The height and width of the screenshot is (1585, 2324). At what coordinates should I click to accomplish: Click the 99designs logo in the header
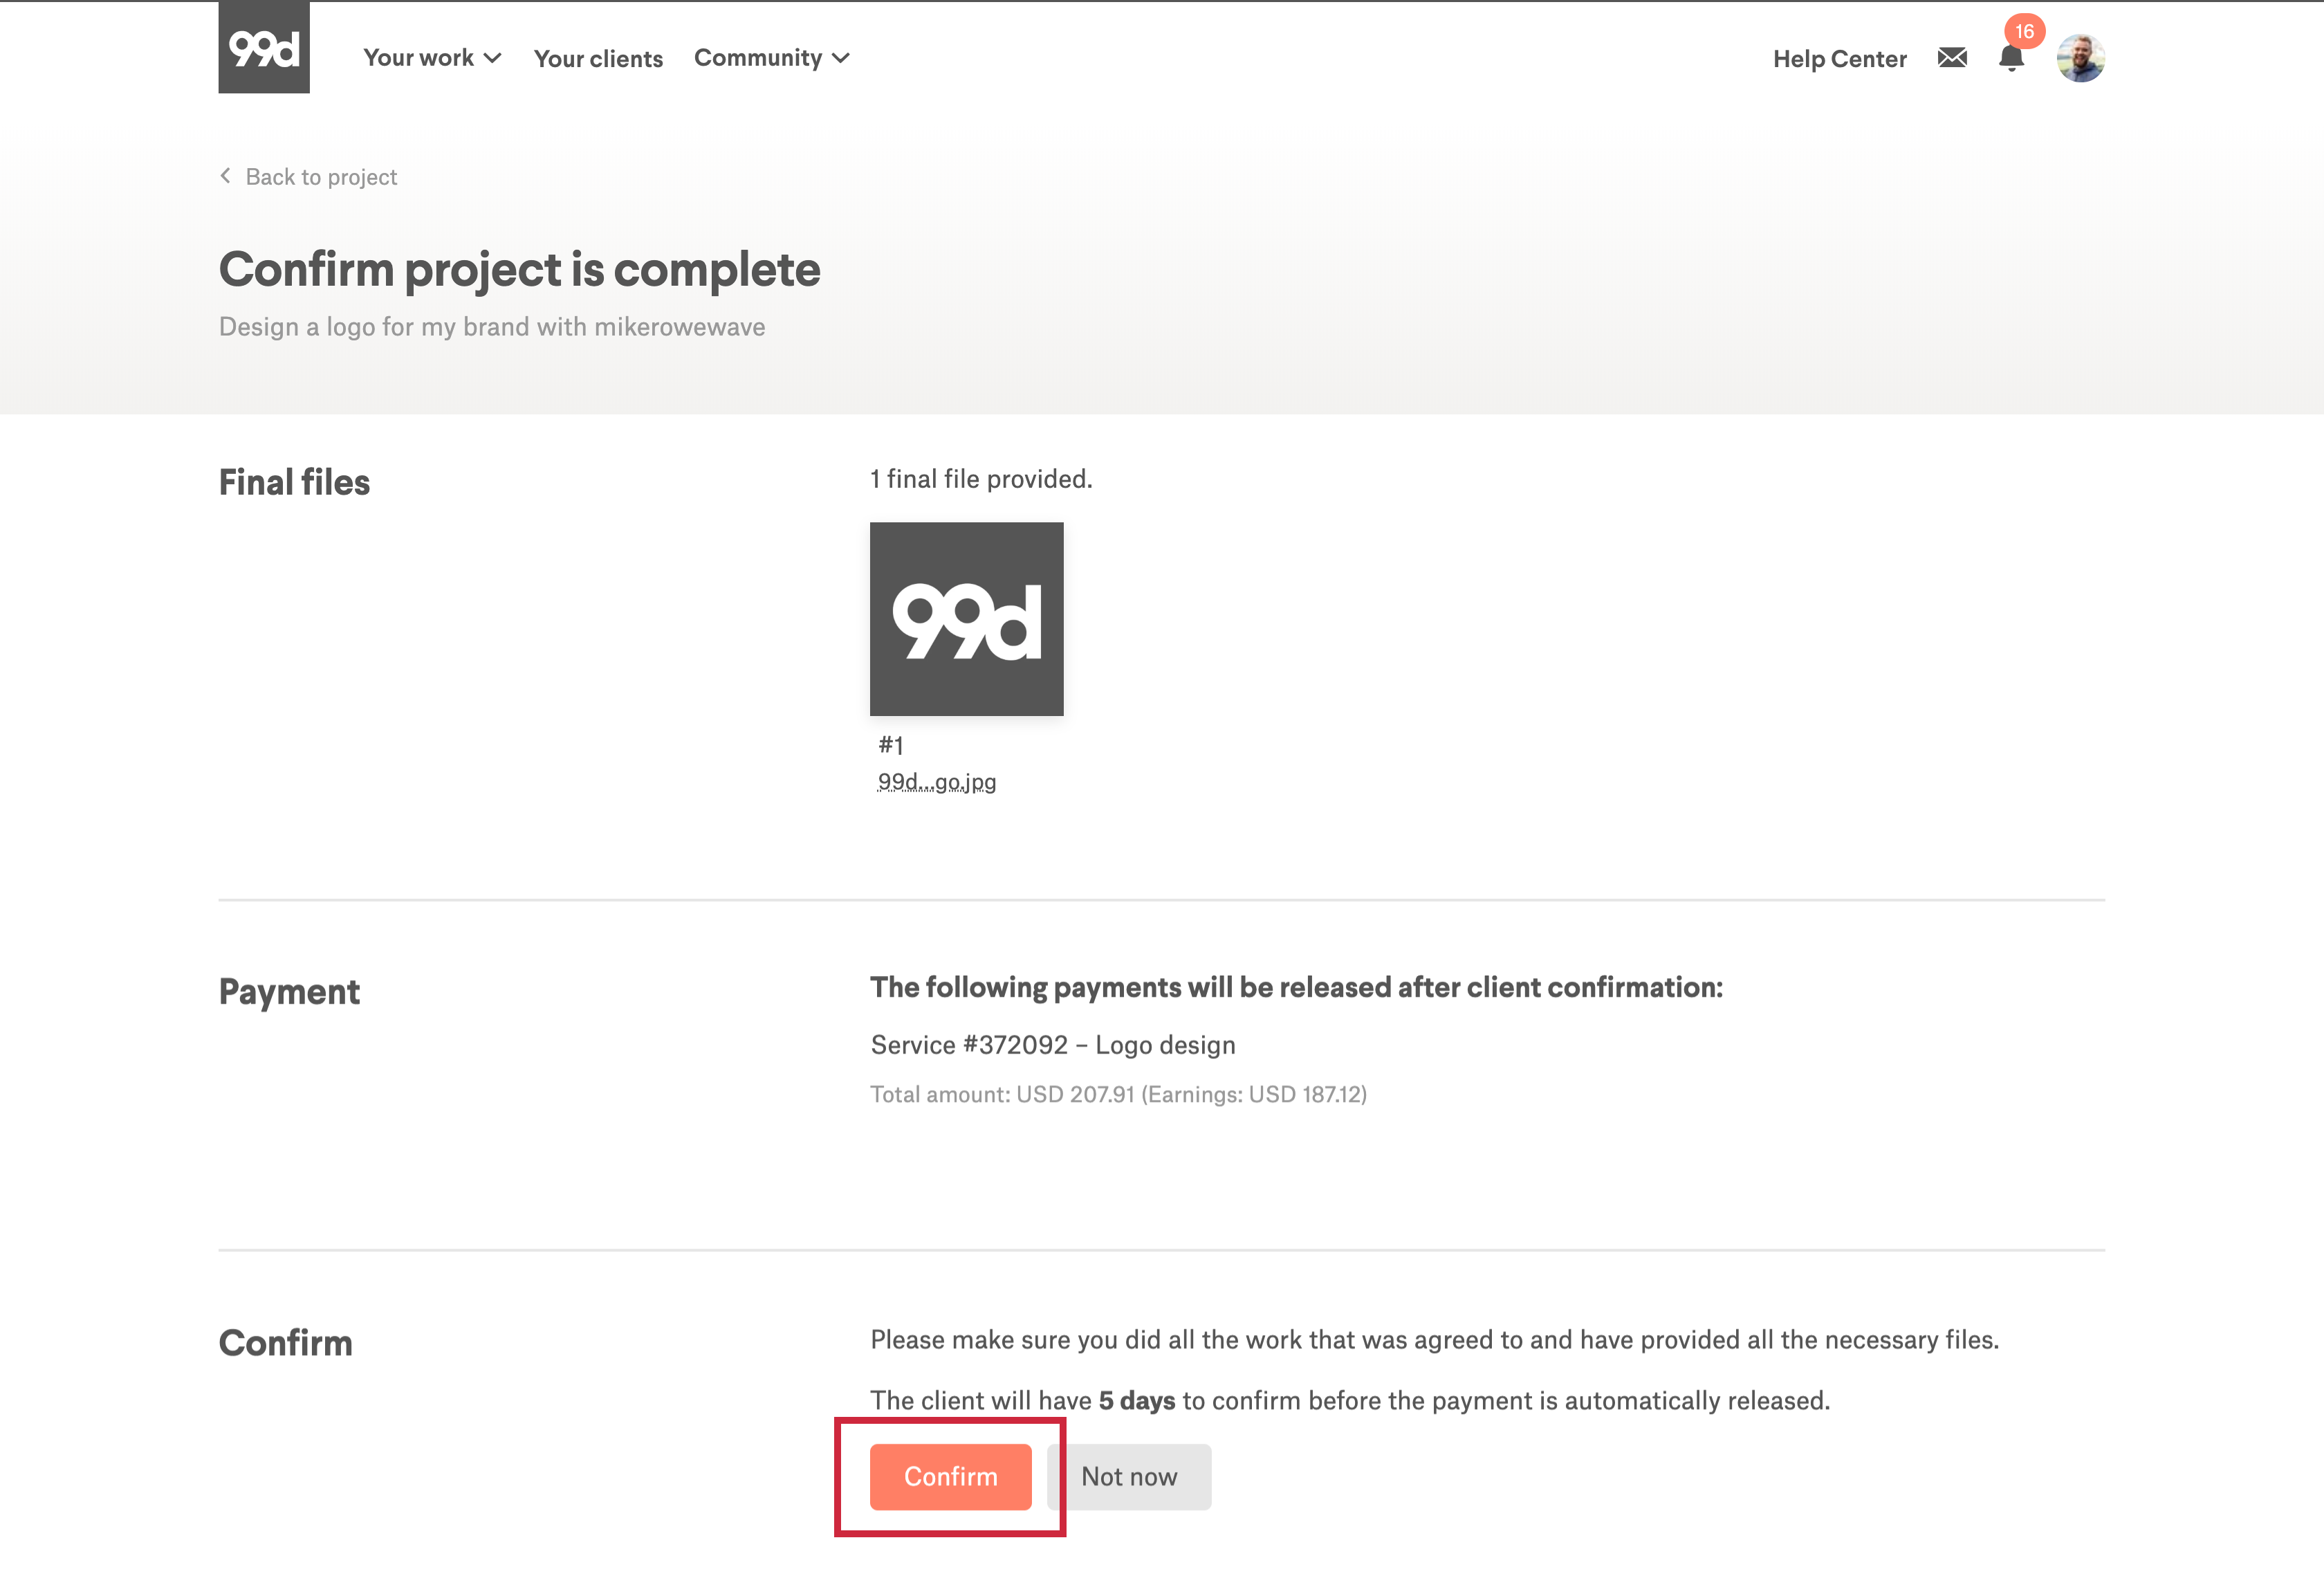pos(264,48)
